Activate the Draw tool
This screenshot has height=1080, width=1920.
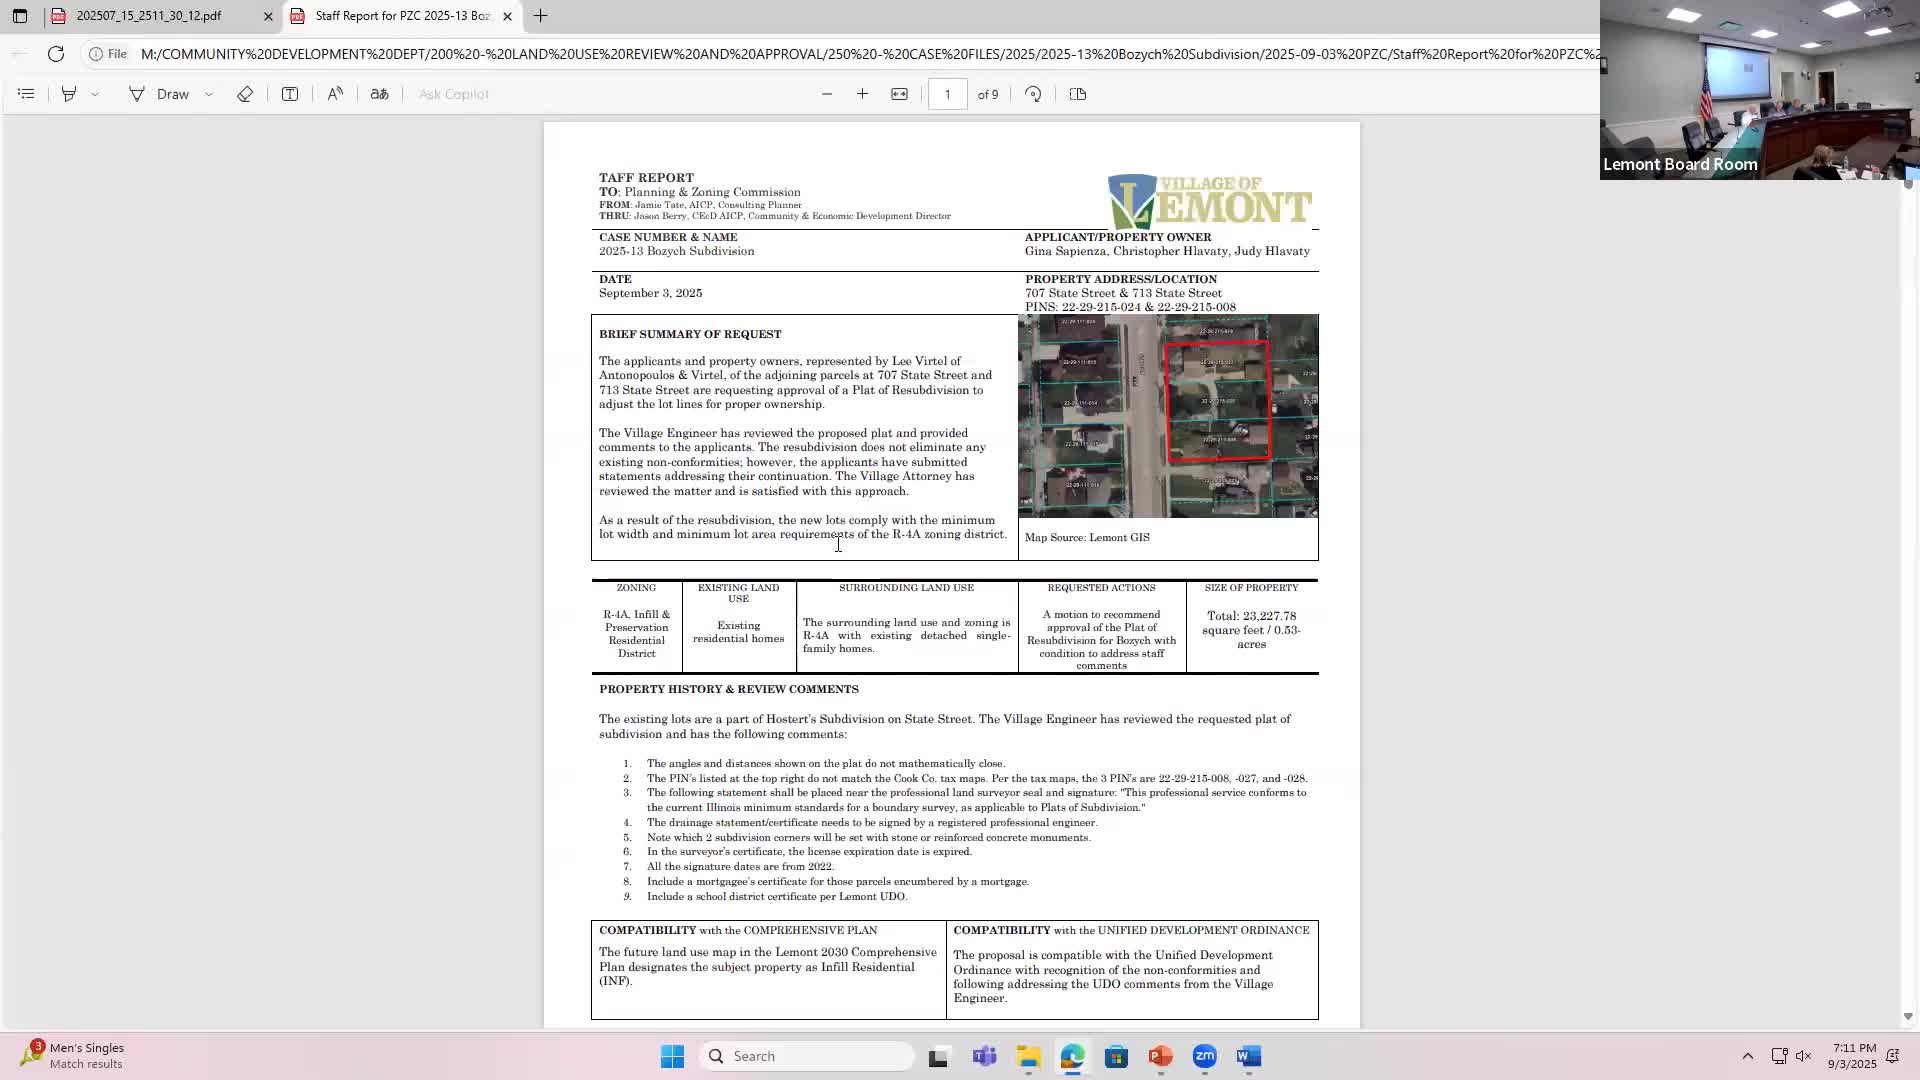point(159,94)
